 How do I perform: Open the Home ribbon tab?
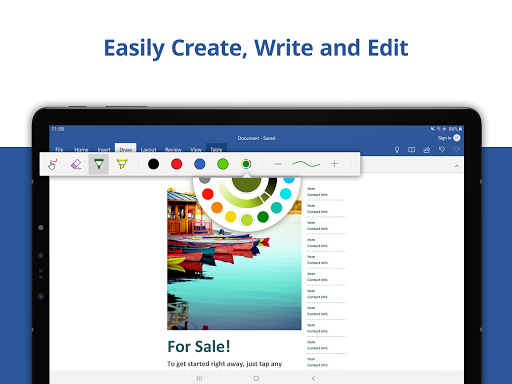pyautogui.click(x=81, y=150)
